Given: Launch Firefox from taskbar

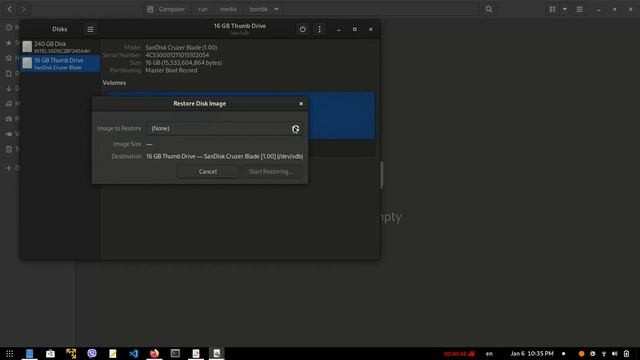Looking at the screenshot, I should [154, 353].
